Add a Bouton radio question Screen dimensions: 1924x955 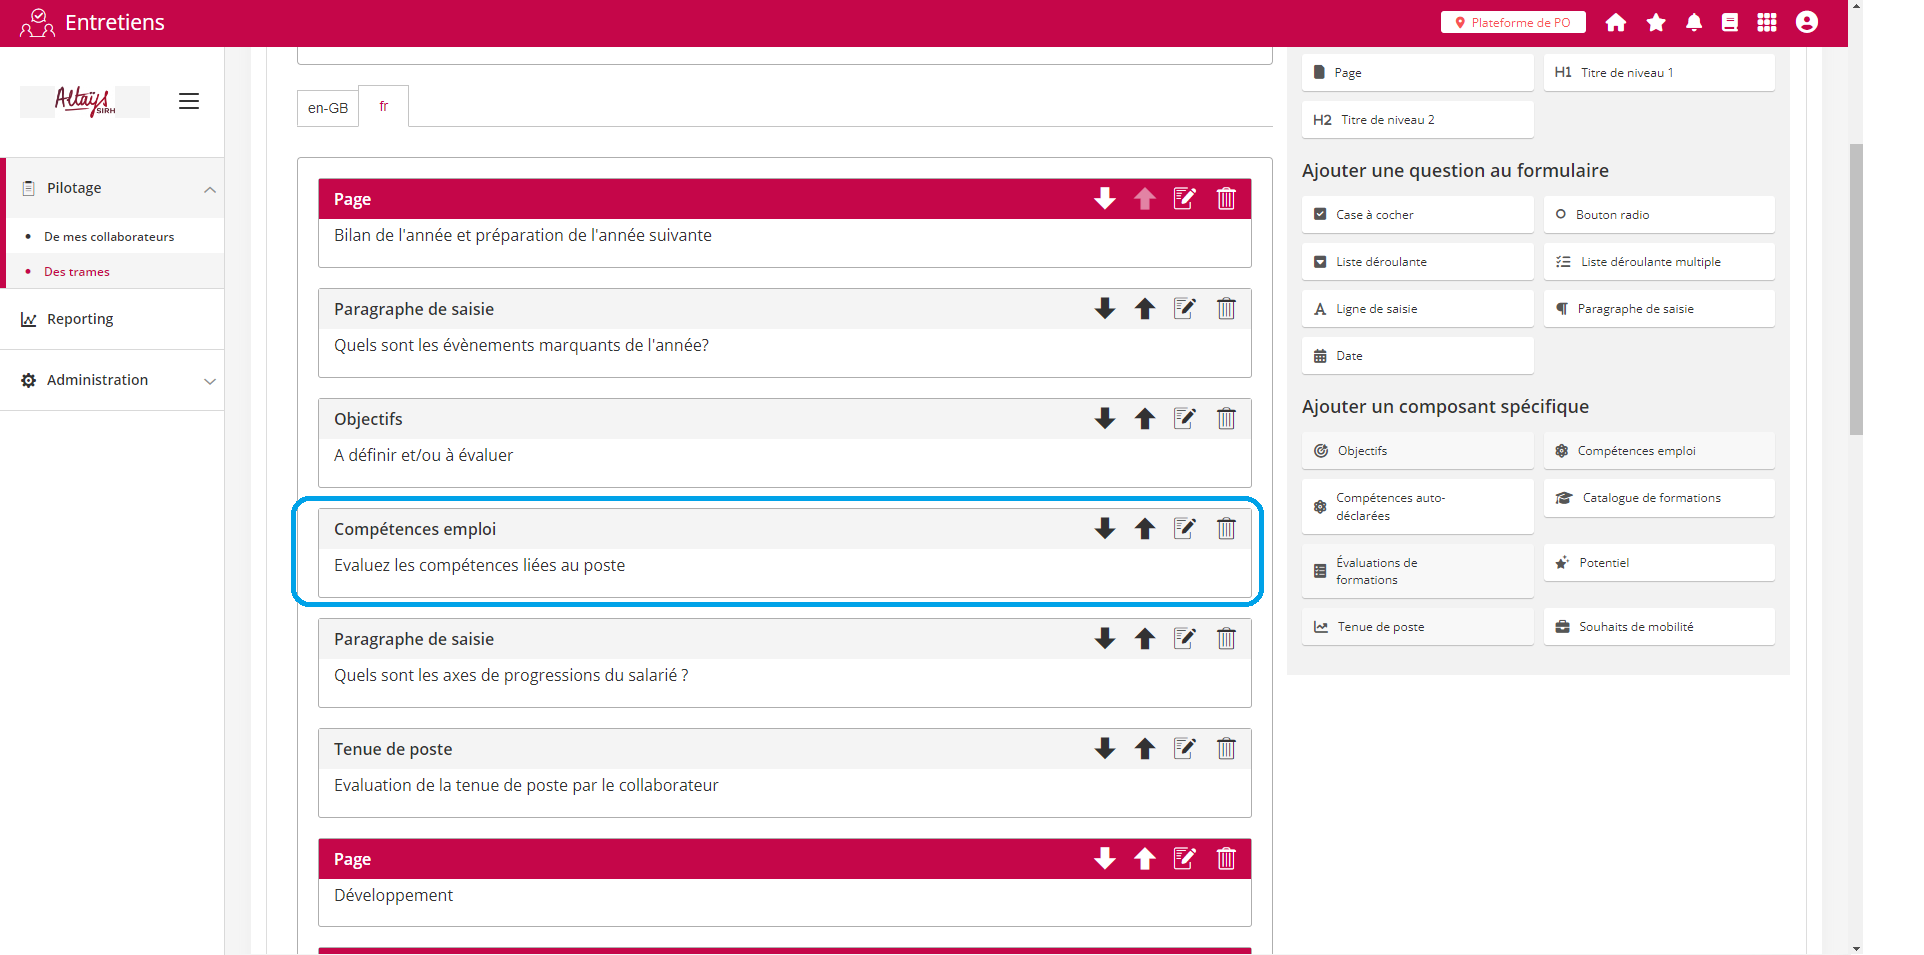point(1658,215)
